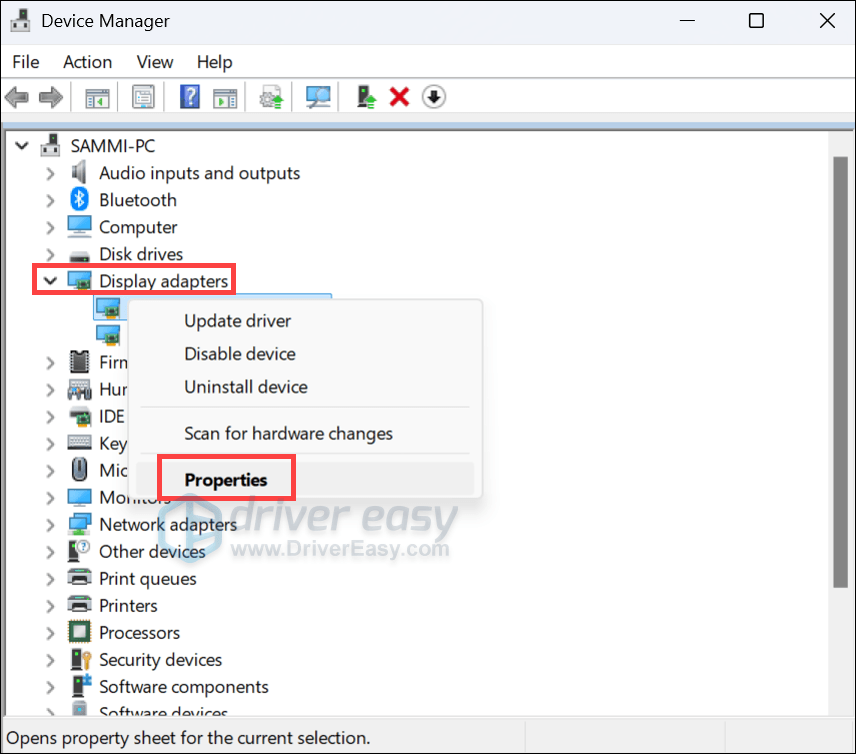This screenshot has height=754, width=856.
Task: Click the Back arrow in toolbar
Action: pos(17,97)
